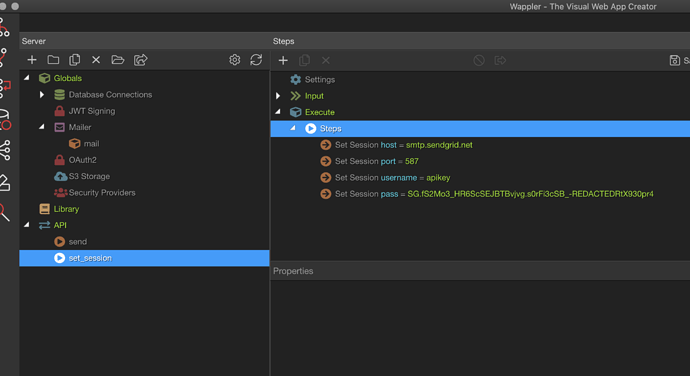Select the mail mailer entry

pos(91,144)
